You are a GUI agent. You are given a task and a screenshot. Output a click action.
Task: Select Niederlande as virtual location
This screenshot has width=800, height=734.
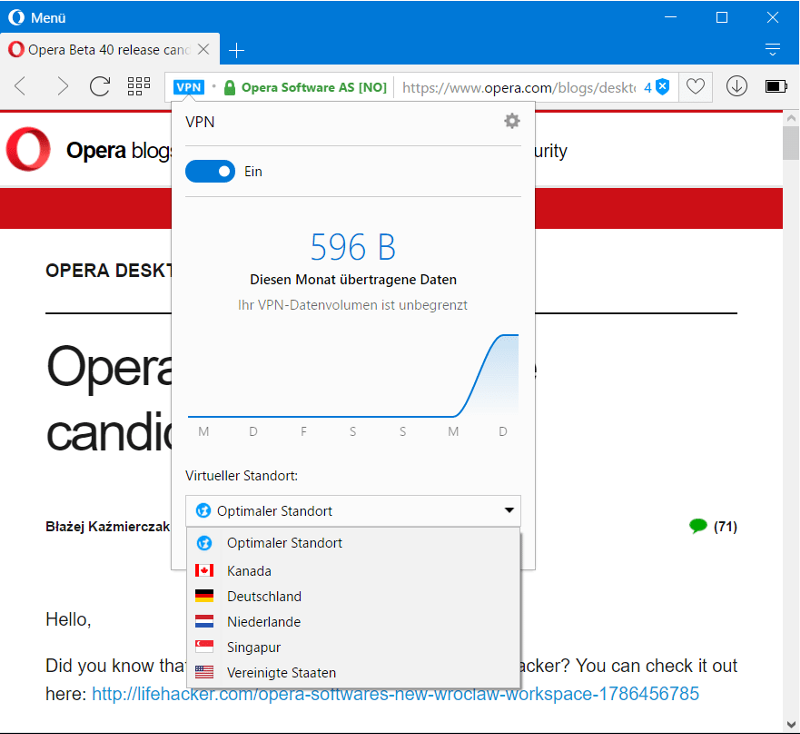coord(353,622)
